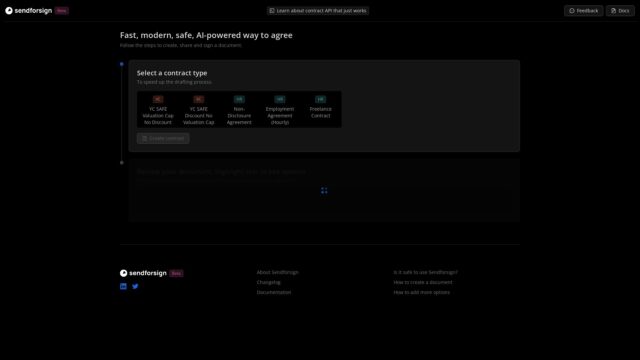Open the Learn about contract API banner

click(318, 11)
